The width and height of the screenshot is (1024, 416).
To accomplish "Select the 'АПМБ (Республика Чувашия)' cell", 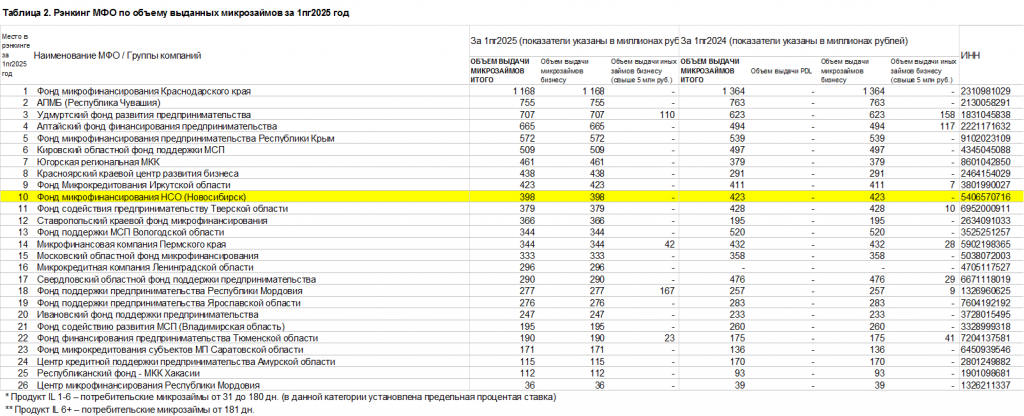I will pyautogui.click(x=99, y=103).
